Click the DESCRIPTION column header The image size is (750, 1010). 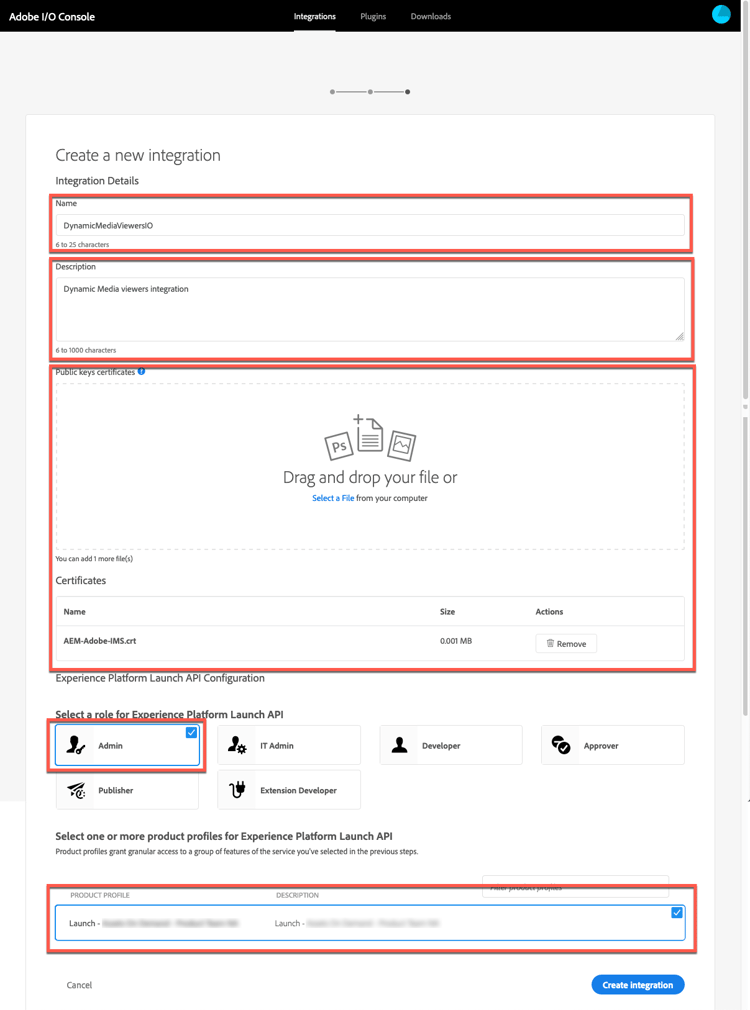297,895
